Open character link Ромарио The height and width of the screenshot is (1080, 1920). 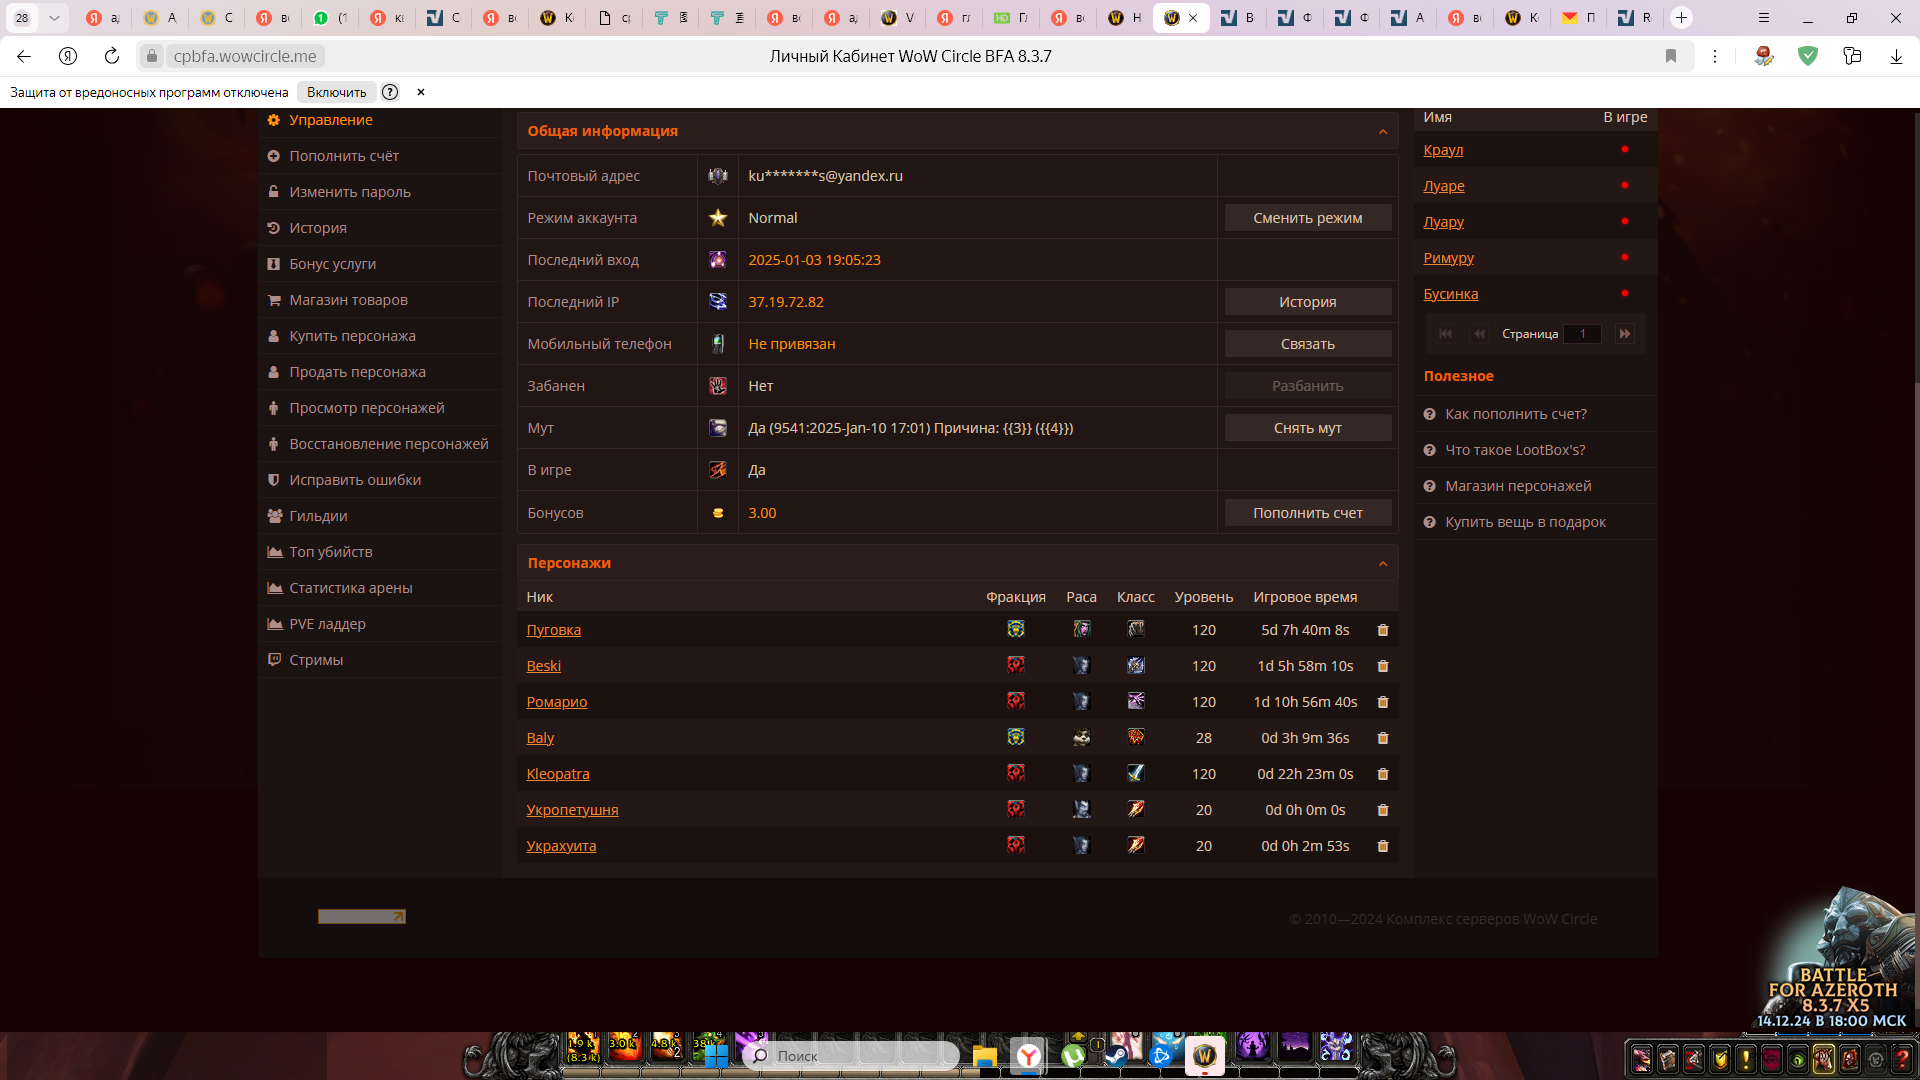(557, 702)
